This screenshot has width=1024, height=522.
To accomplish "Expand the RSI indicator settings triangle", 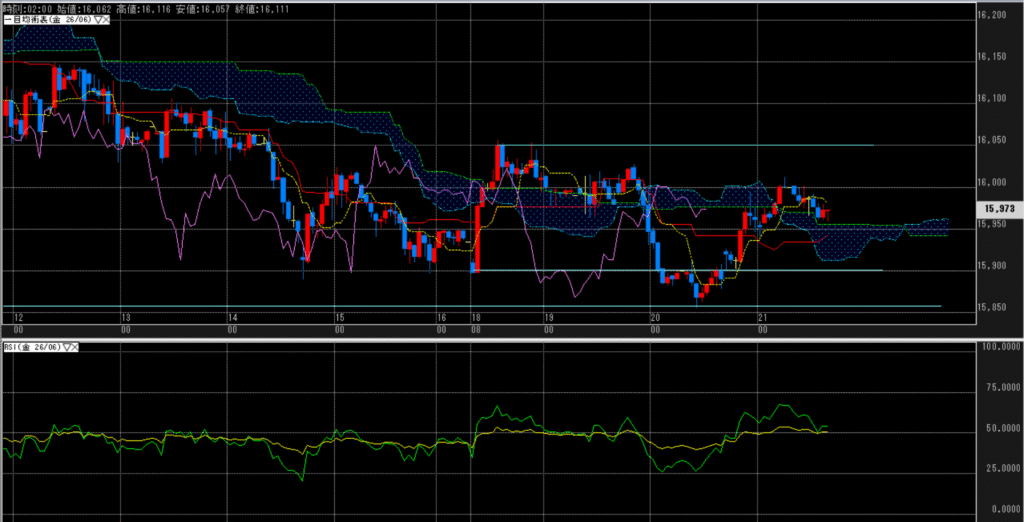I will [68, 346].
